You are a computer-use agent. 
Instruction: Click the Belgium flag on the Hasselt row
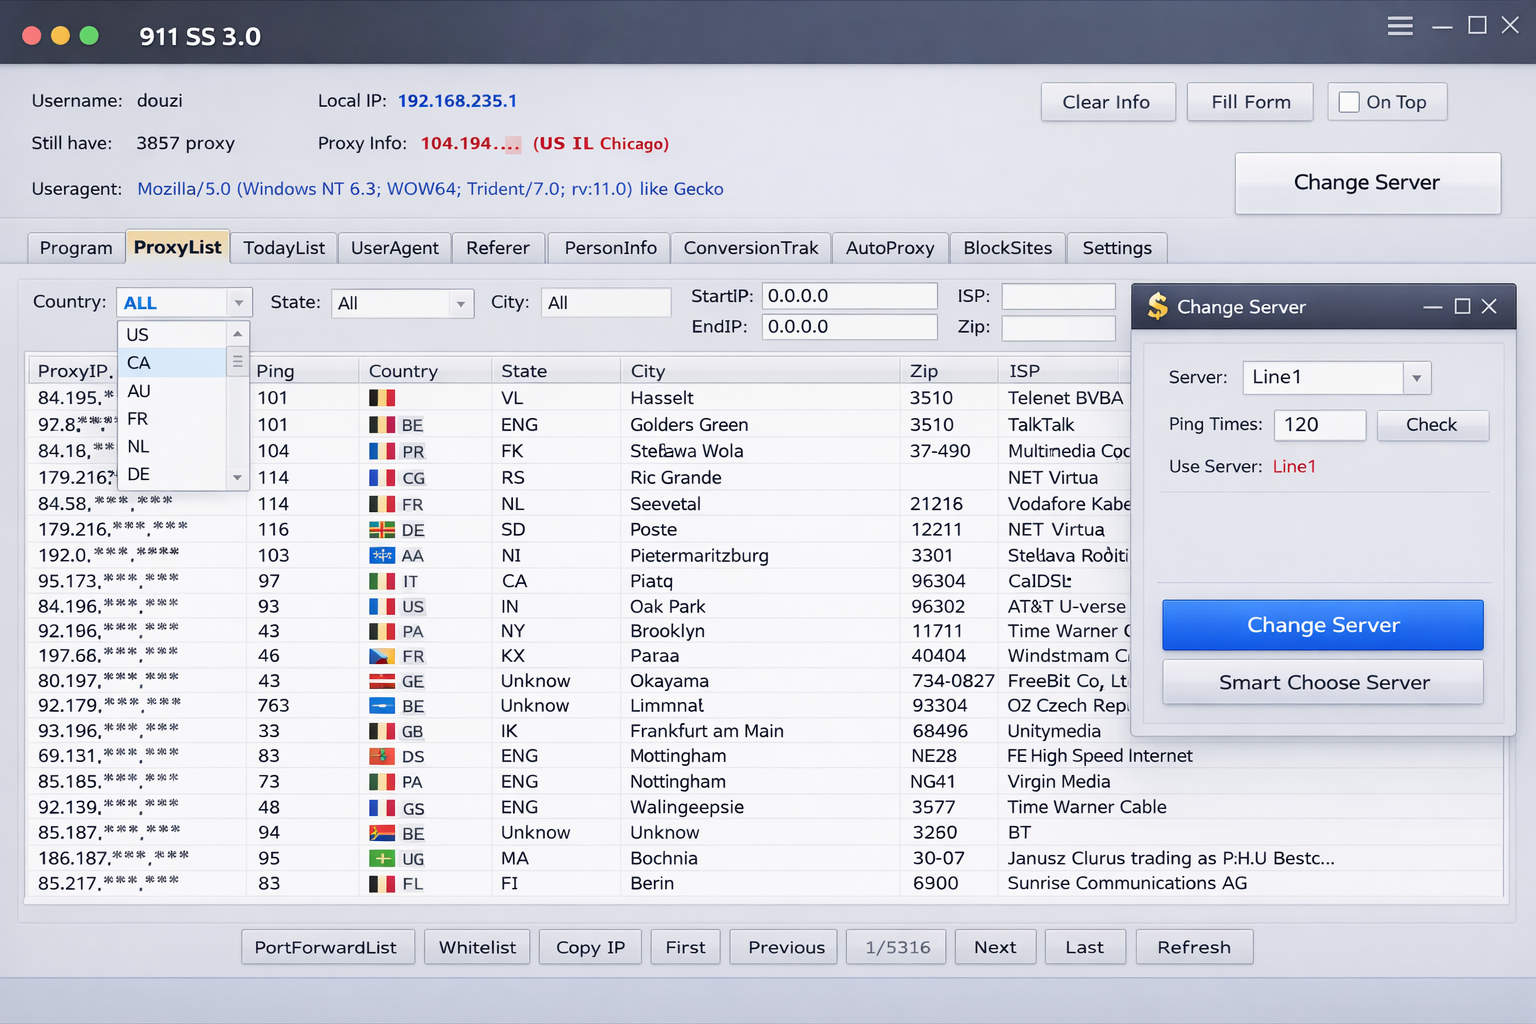[x=382, y=397]
